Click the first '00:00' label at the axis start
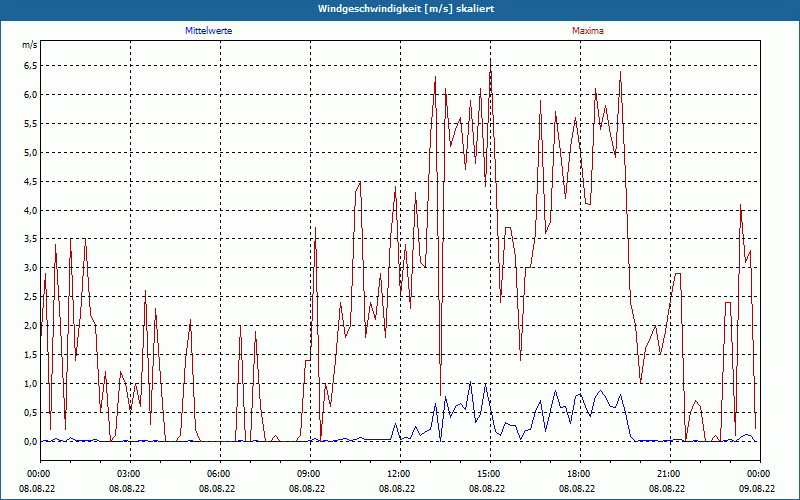The image size is (800, 500). click(x=40, y=474)
